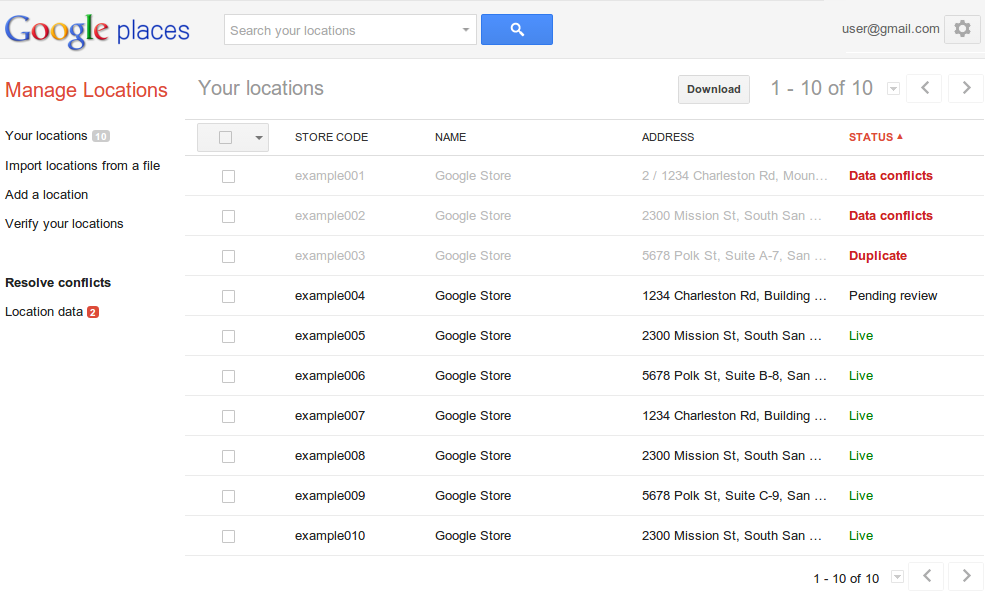Click address 5678 Polk St, Suite A-7

734,256
